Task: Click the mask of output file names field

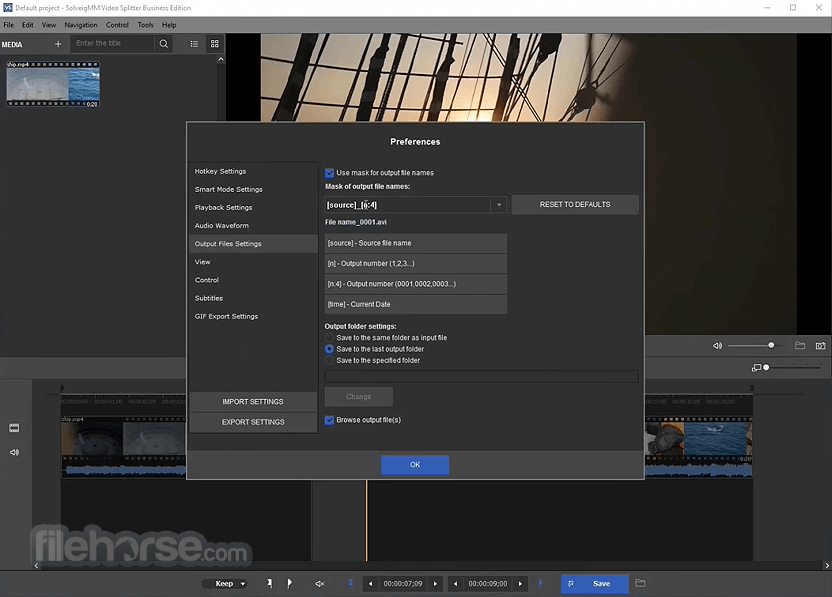Action: (408, 205)
